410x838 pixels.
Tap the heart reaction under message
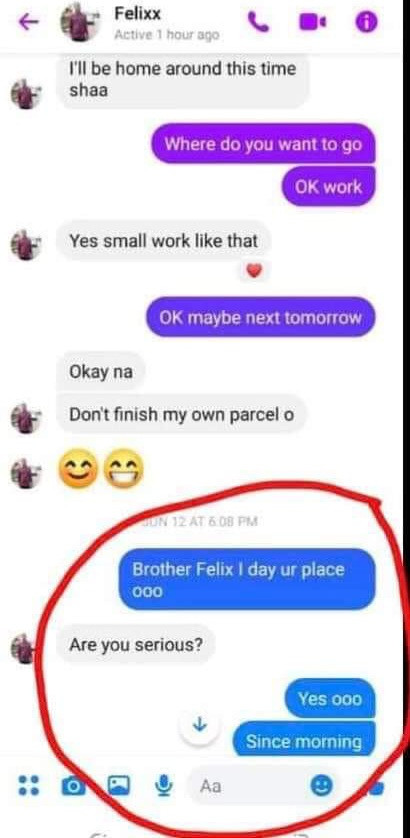(254, 272)
